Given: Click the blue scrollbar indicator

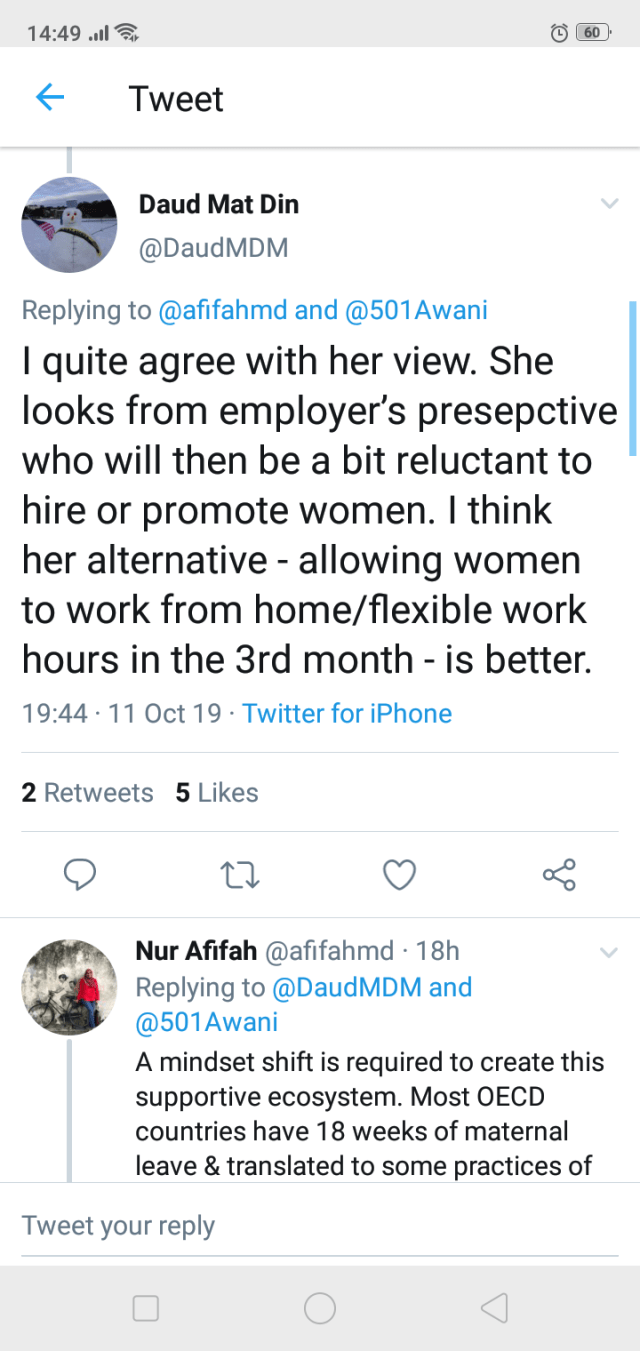Looking at the screenshot, I should (x=632, y=378).
